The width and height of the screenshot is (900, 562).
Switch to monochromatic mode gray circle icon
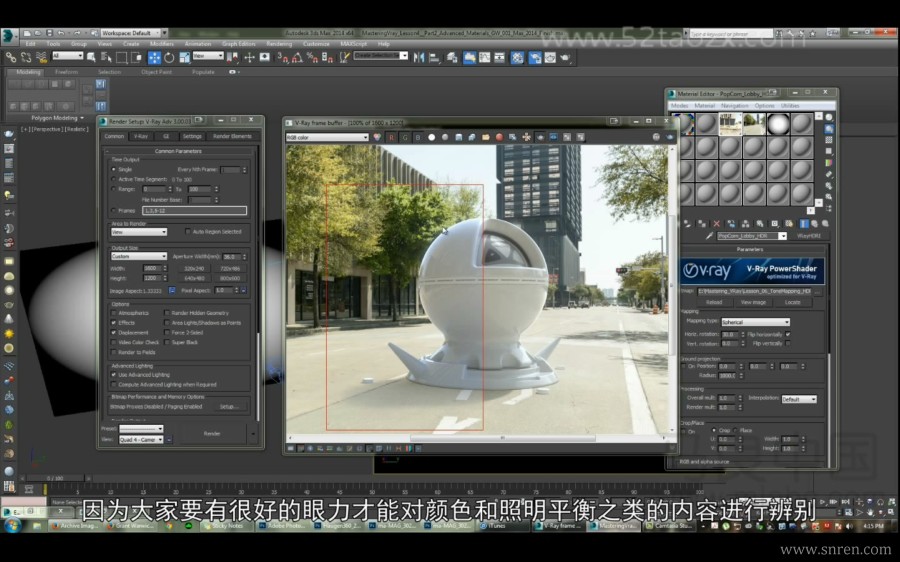tap(445, 137)
